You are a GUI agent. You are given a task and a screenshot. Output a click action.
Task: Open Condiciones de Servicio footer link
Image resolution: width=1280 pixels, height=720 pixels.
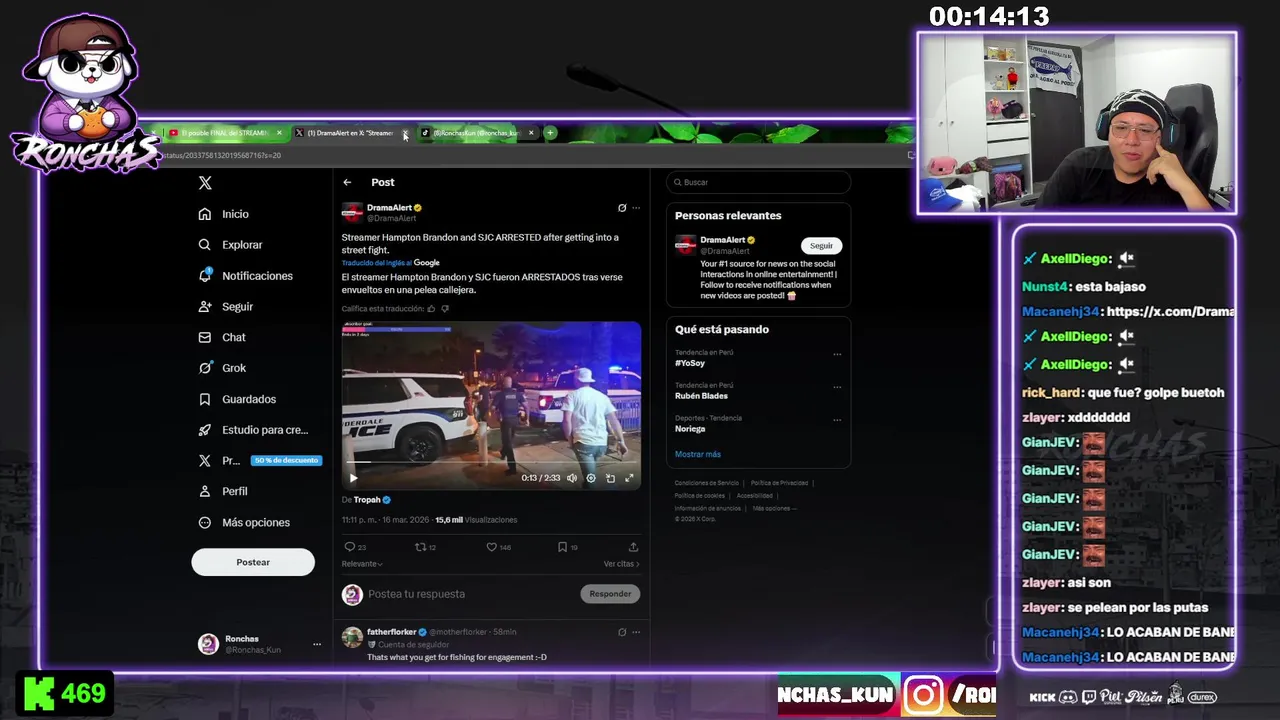pyautogui.click(x=707, y=483)
